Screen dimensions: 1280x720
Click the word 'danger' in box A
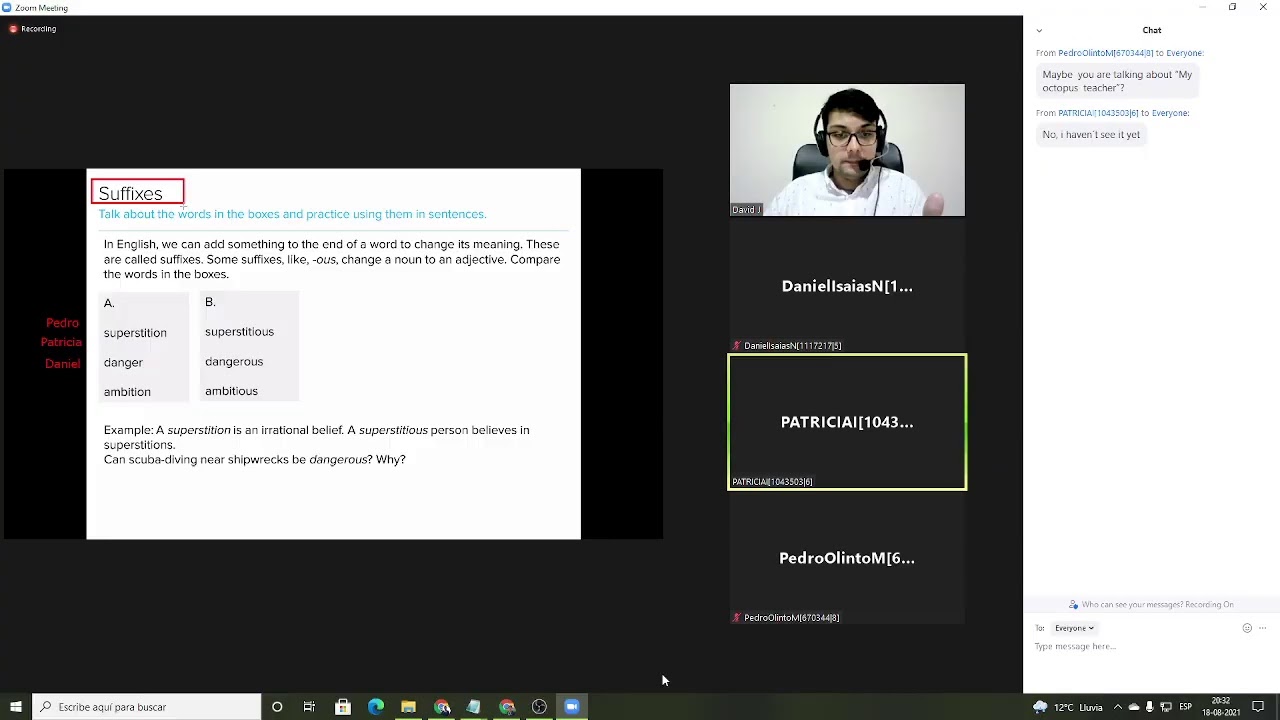click(123, 363)
